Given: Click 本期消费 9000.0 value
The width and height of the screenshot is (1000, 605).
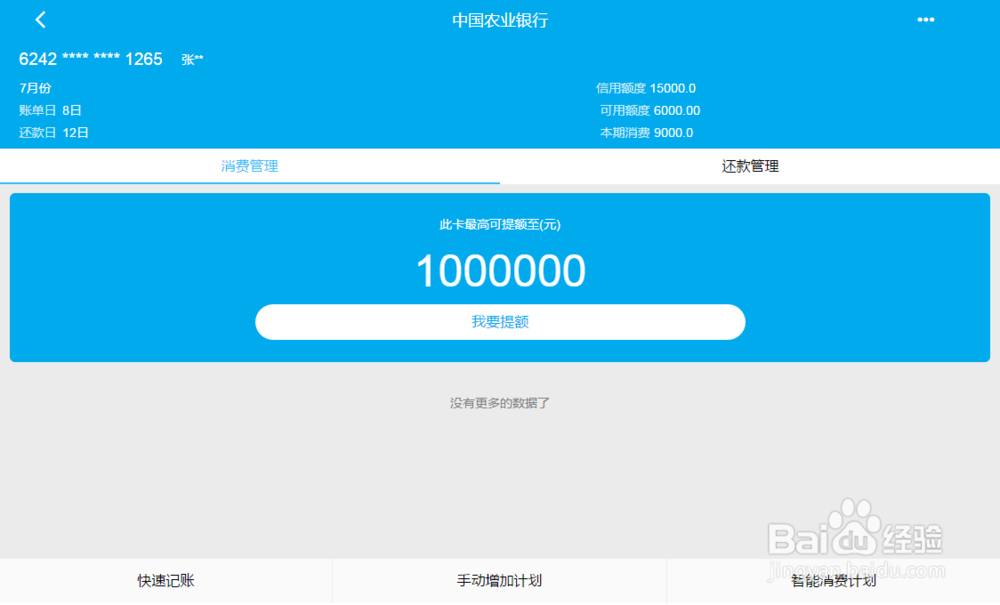Looking at the screenshot, I should pos(646,133).
